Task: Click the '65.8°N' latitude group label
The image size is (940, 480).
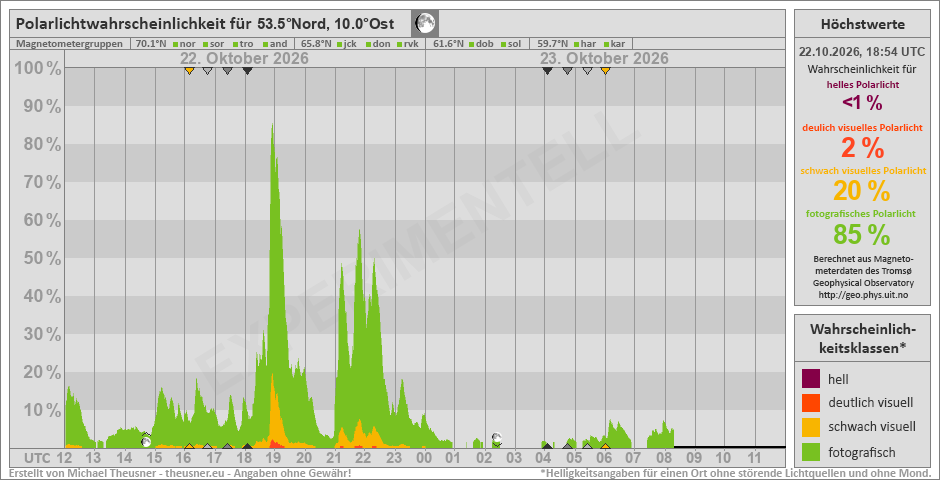Action: tap(315, 44)
